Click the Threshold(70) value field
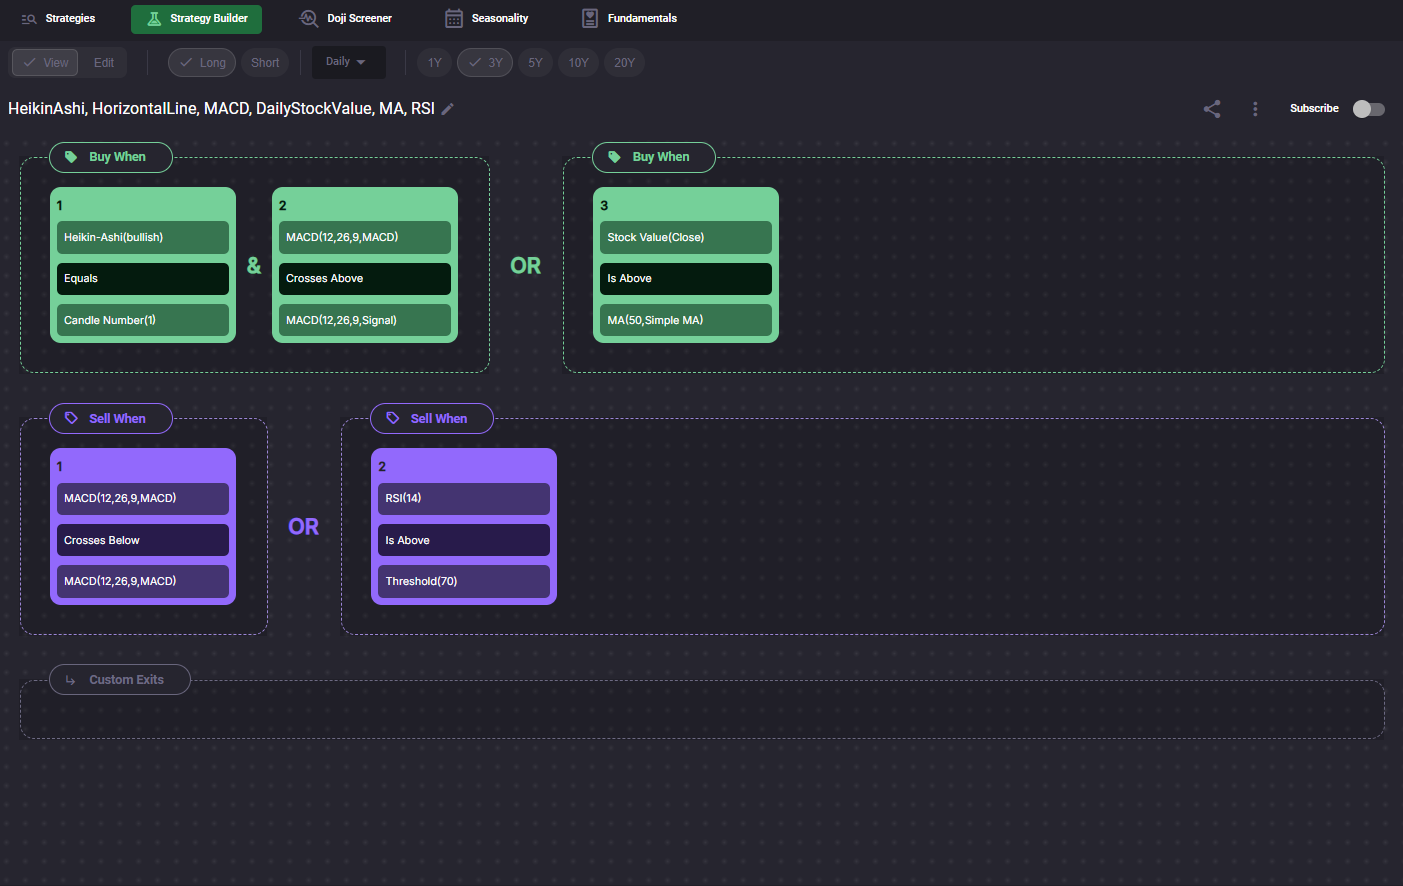 tap(463, 582)
